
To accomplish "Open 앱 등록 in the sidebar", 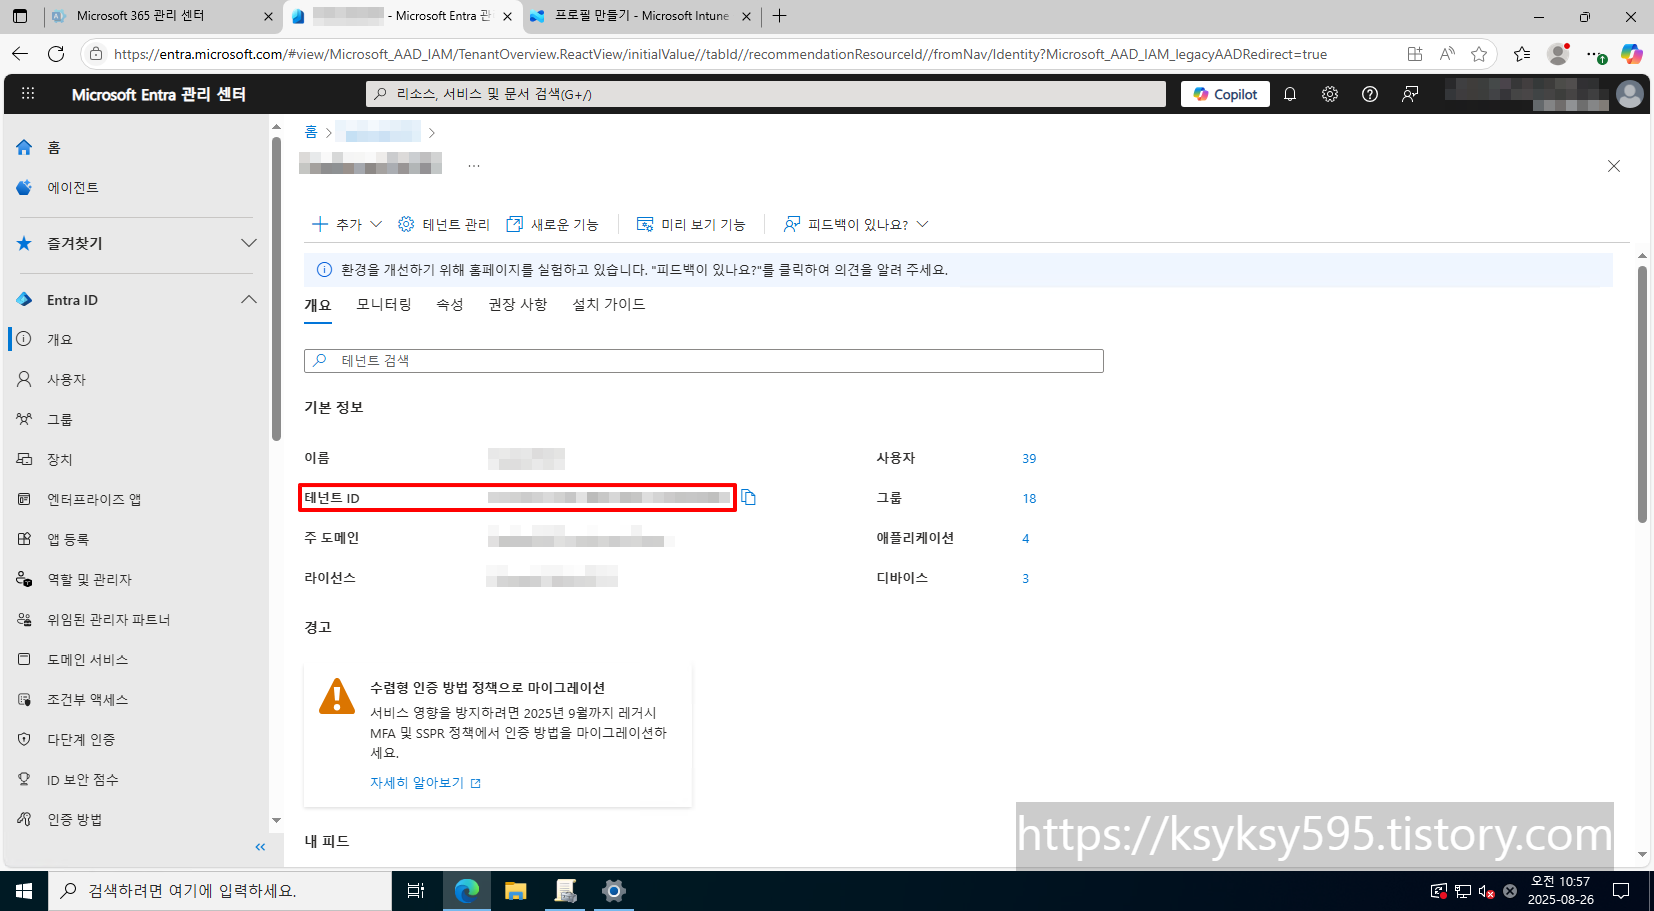I will pyautogui.click(x=68, y=539).
